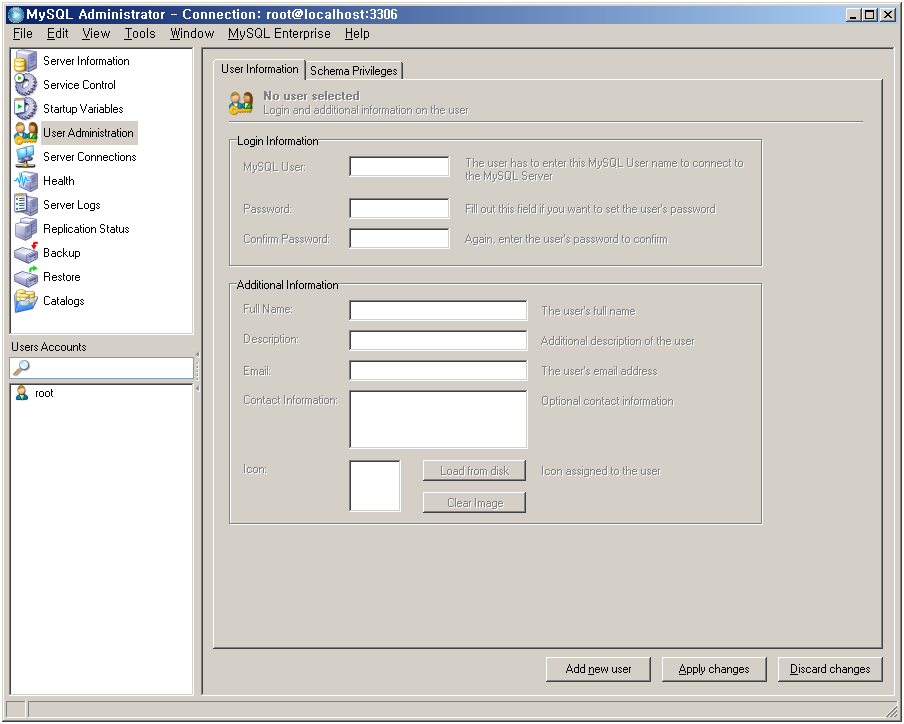Viewport: 904px width, 724px height.
Task: Click the user Icon preview box
Action: coord(375,486)
